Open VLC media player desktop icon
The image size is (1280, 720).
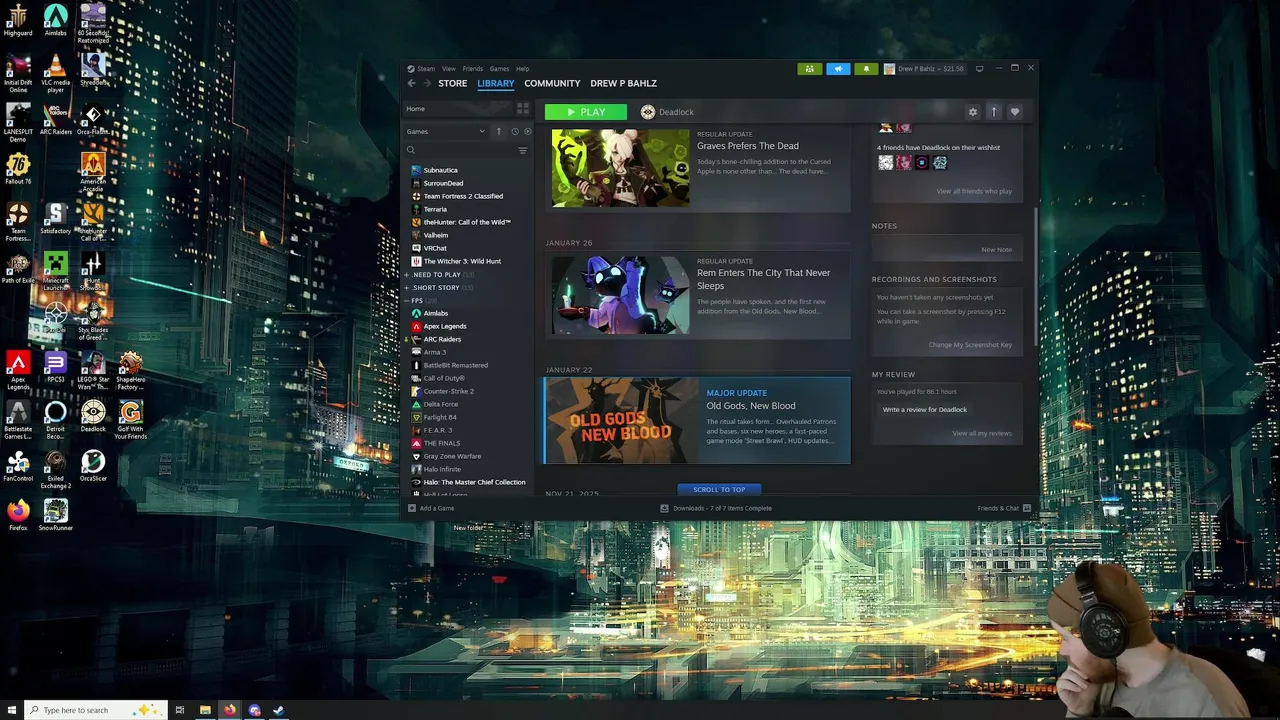(55, 75)
